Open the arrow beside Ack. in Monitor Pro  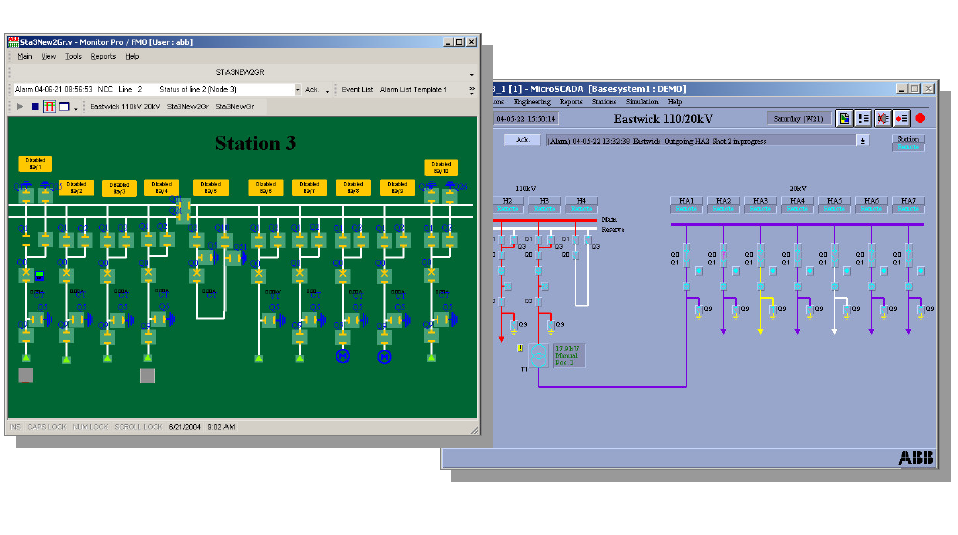pos(327,91)
